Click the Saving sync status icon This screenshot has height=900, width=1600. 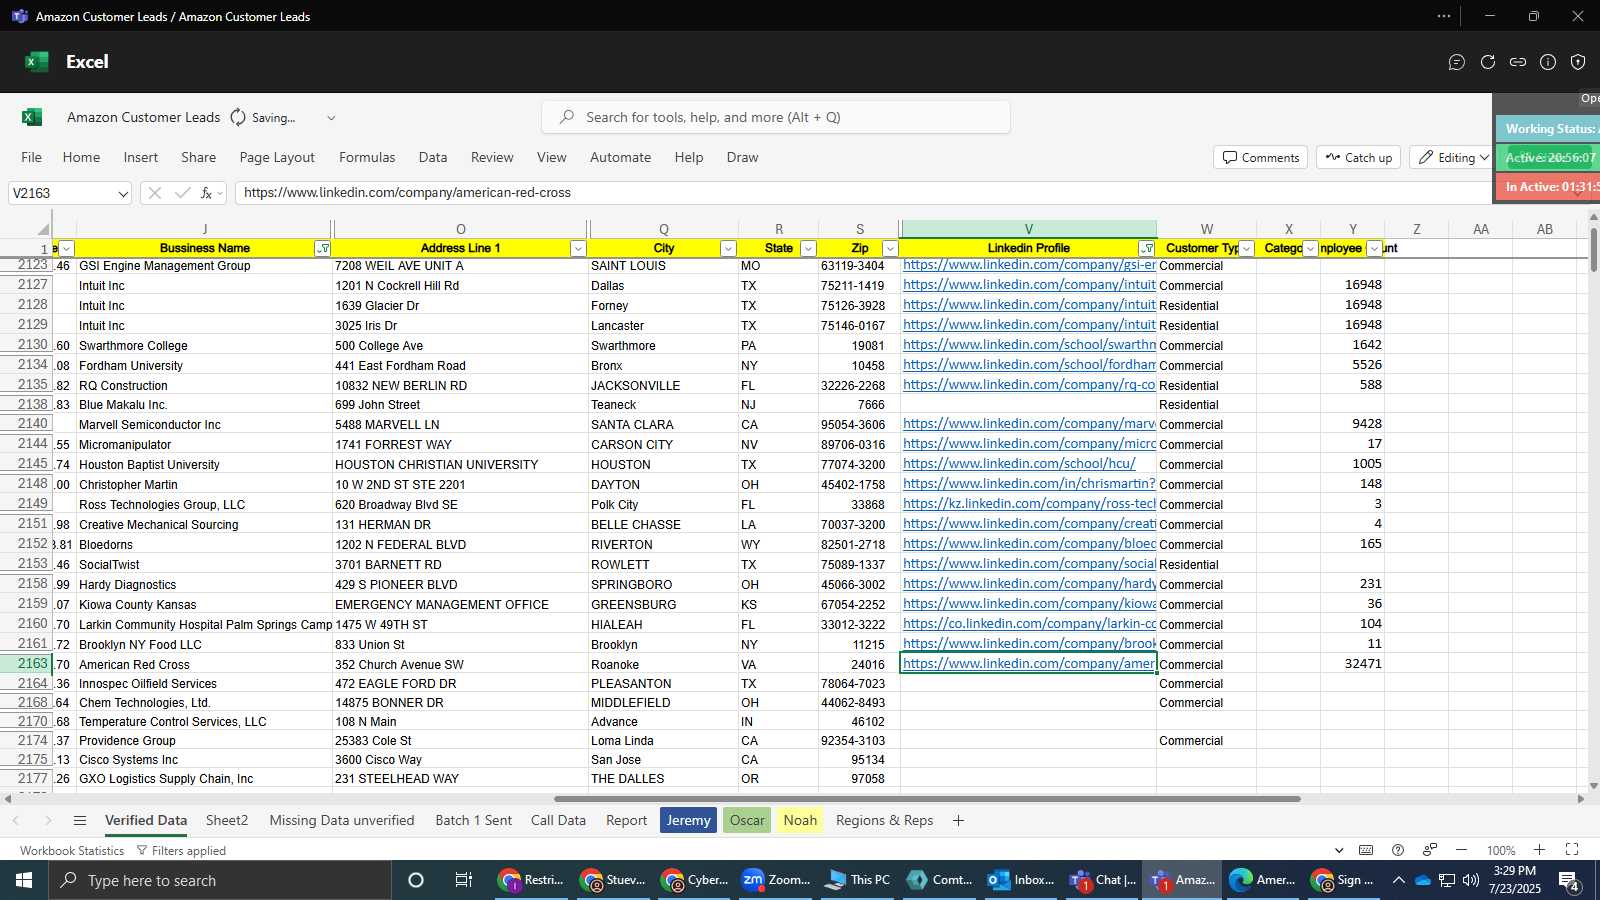click(x=238, y=117)
